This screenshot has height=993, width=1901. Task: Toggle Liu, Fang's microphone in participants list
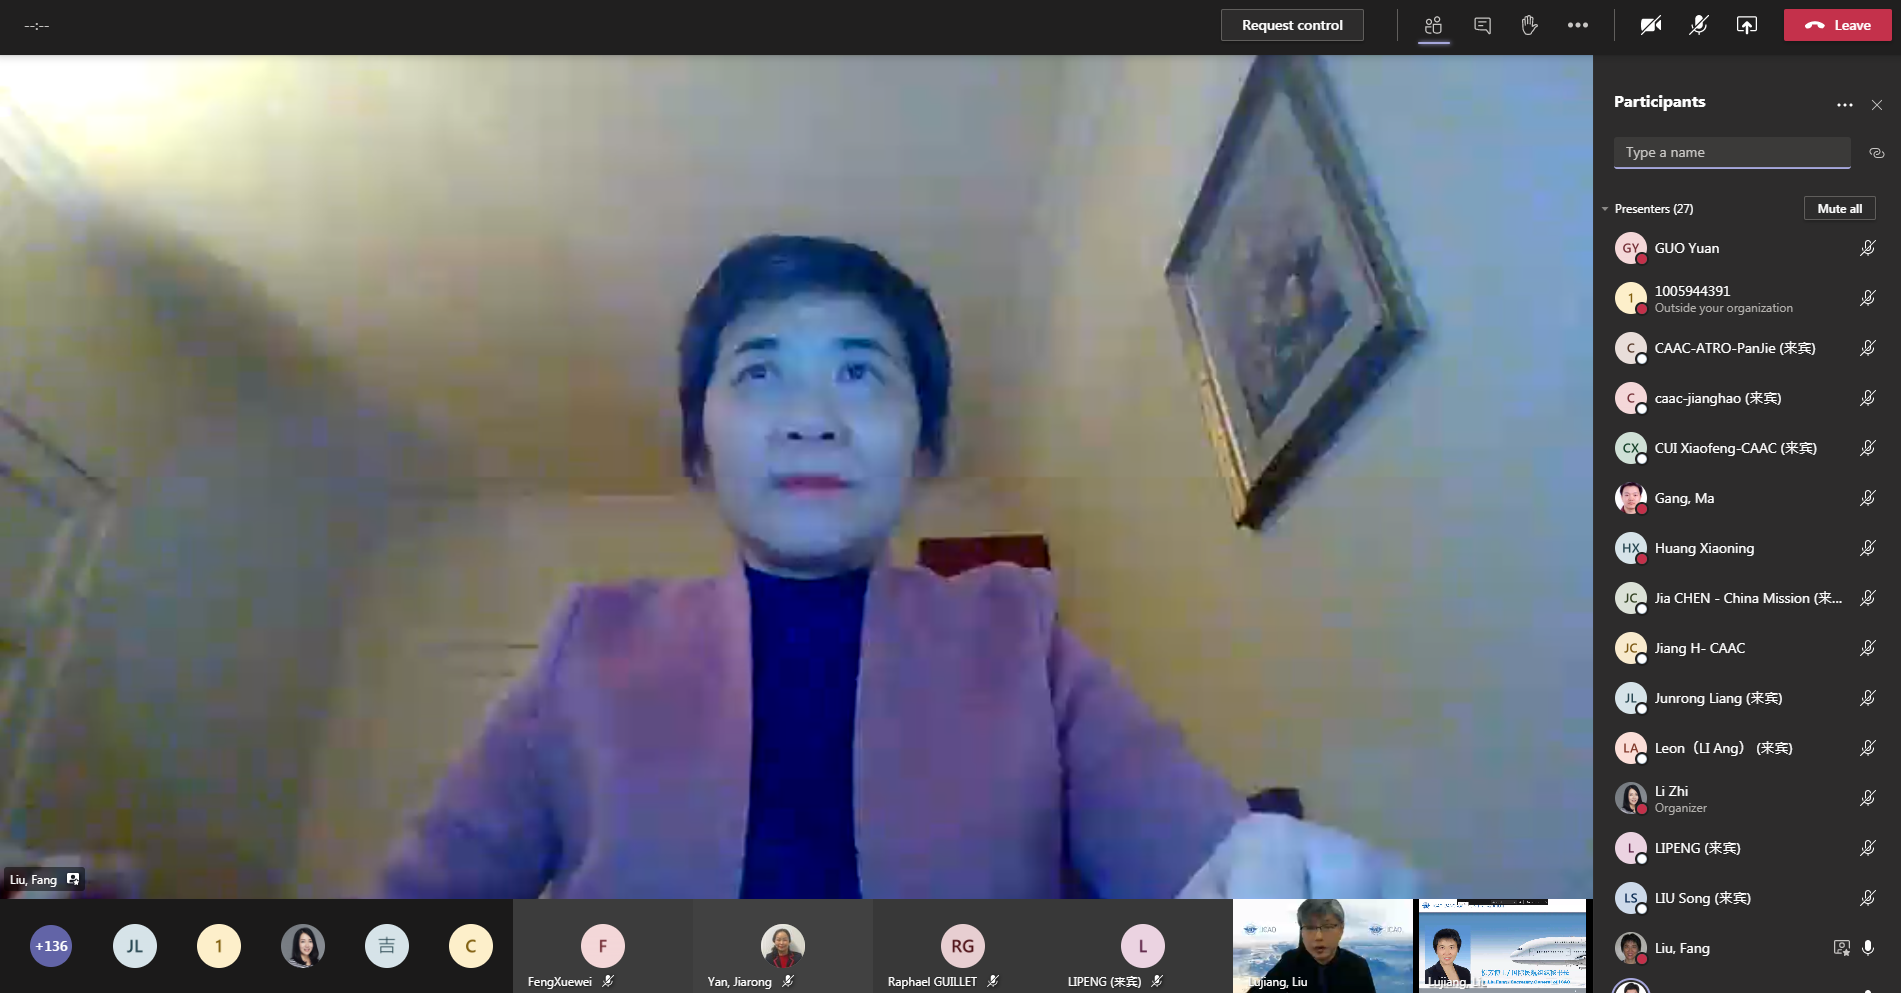(1868, 948)
